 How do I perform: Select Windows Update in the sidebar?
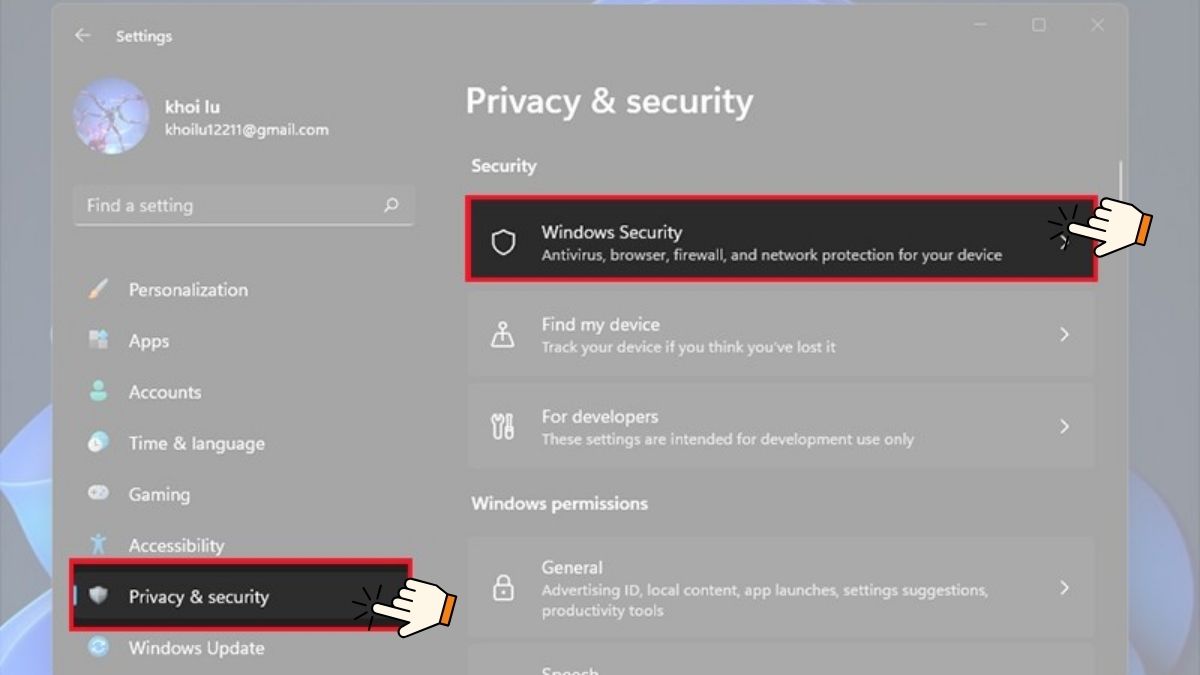tap(196, 648)
